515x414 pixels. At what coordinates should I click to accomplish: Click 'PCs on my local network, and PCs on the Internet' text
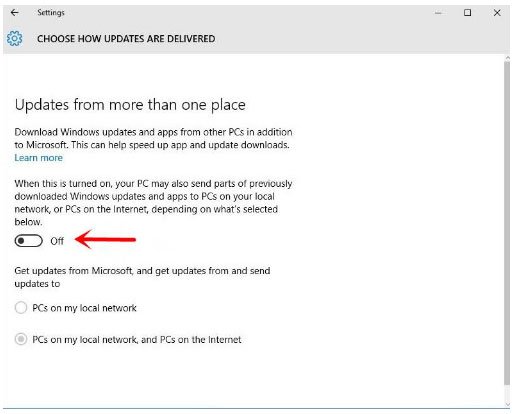coord(137,340)
